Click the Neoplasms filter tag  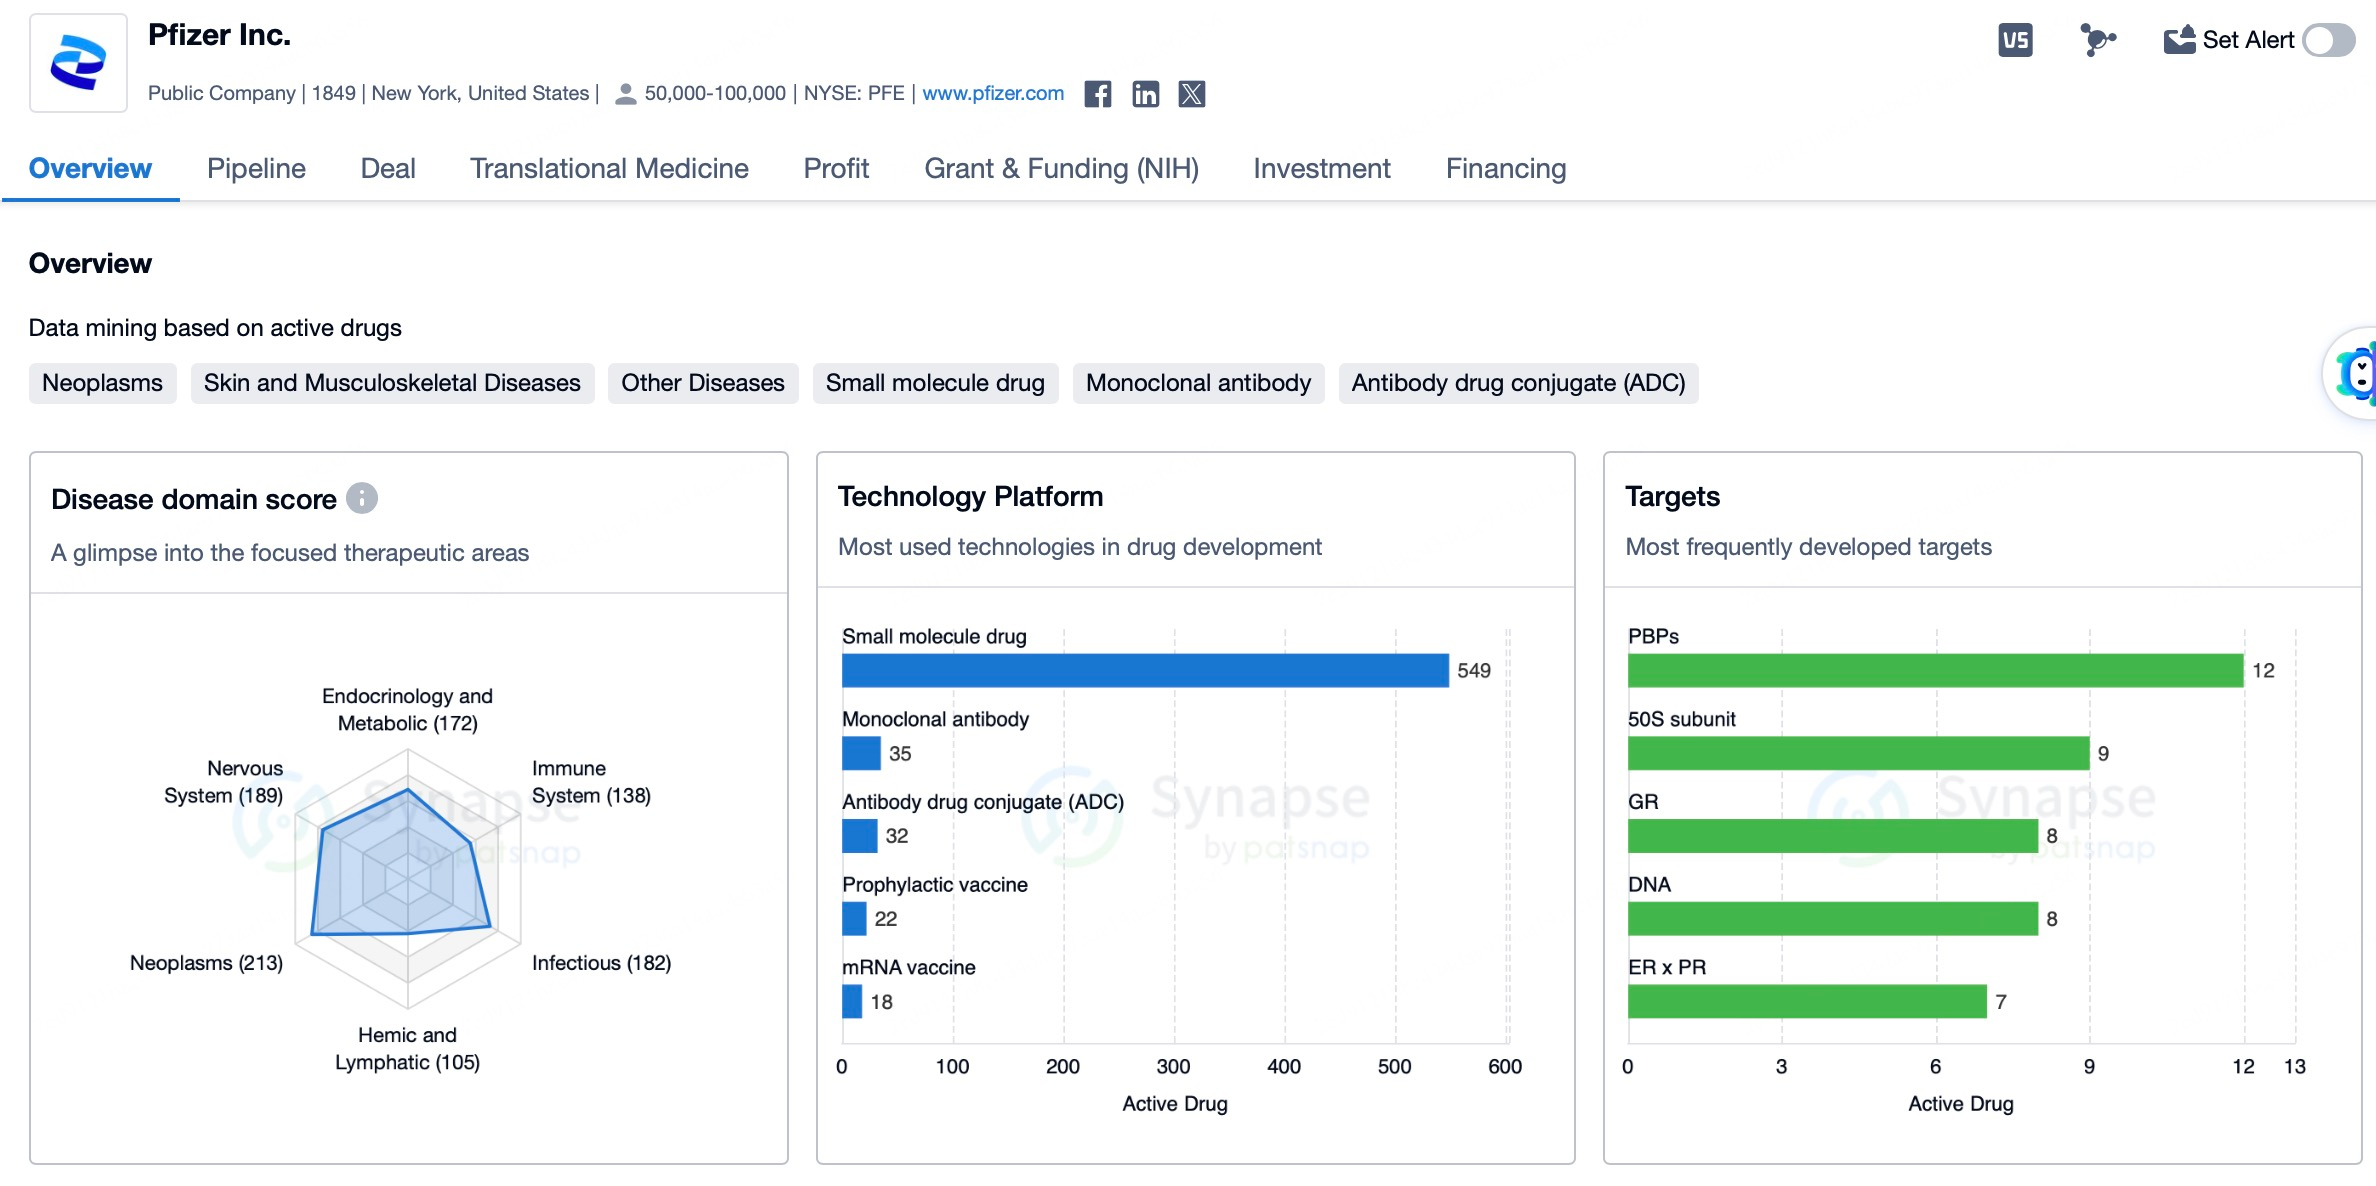pyautogui.click(x=102, y=382)
